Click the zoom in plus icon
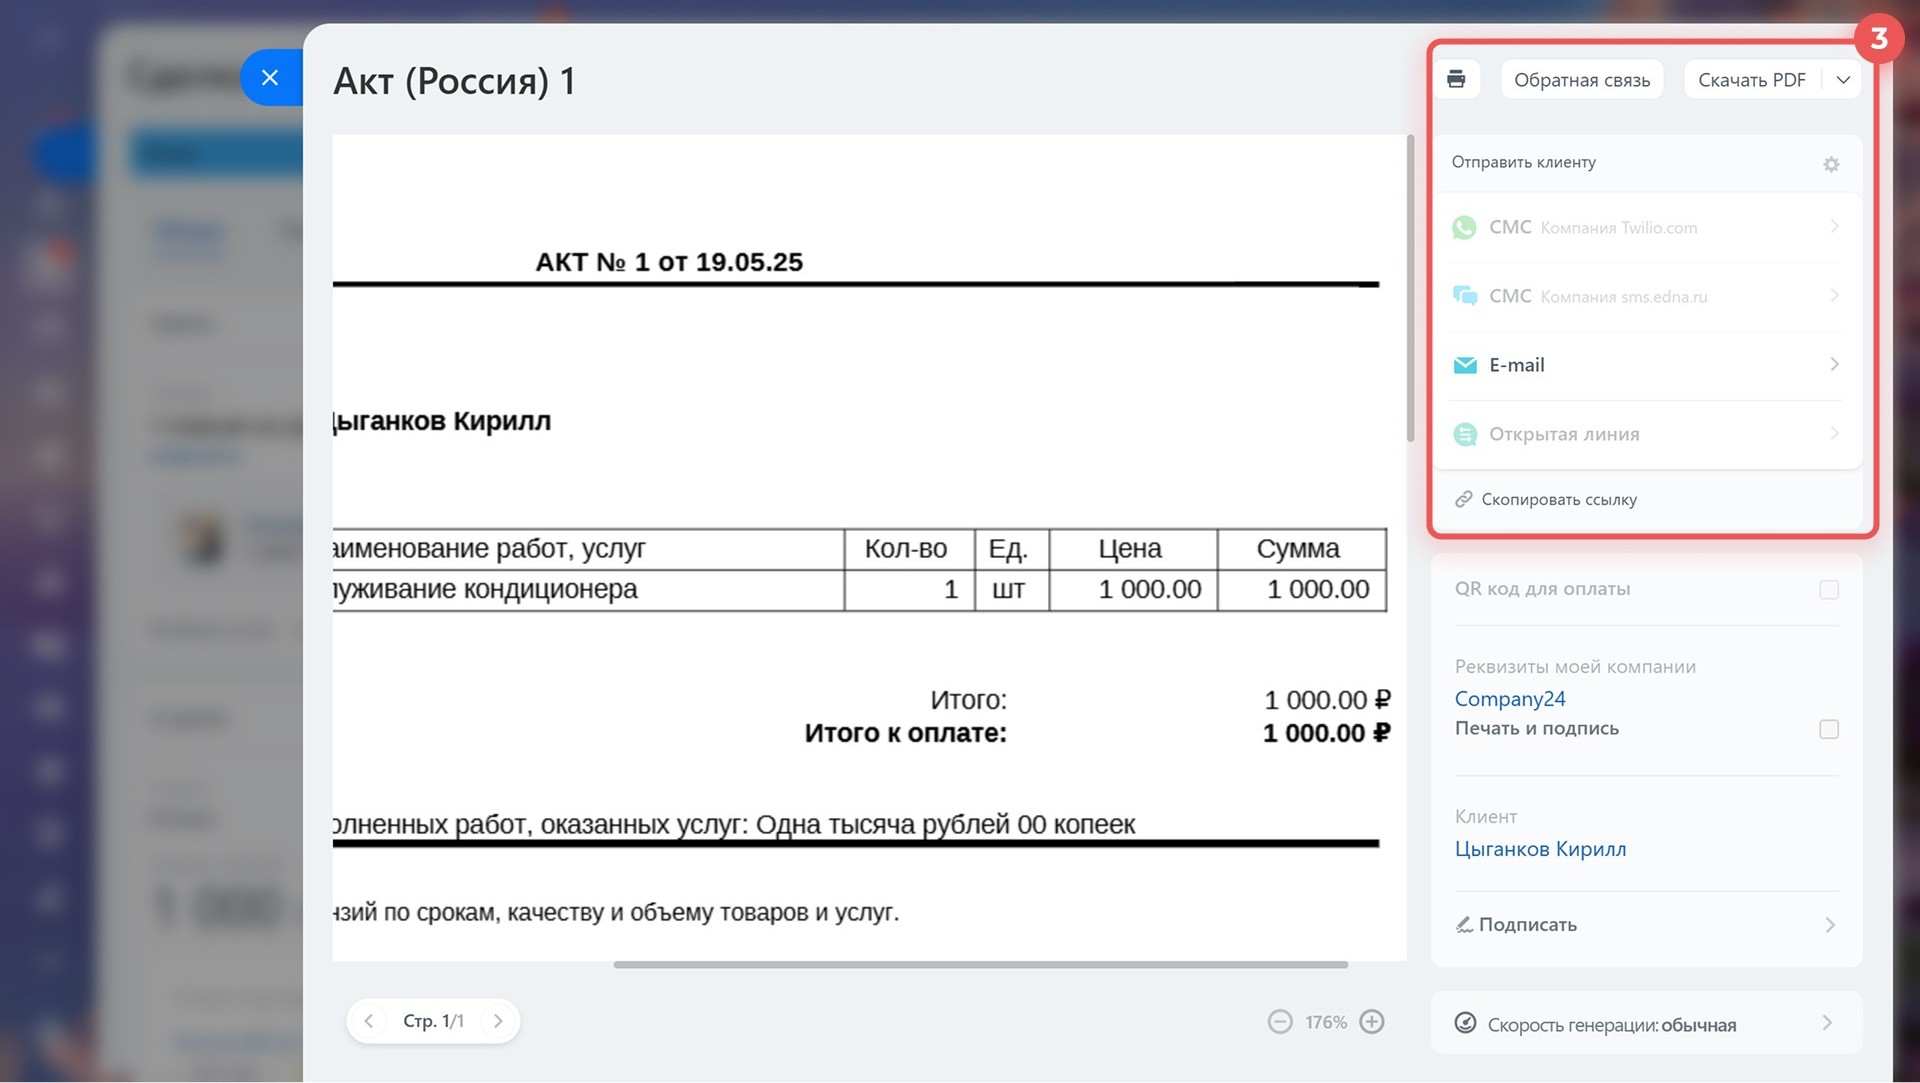 coord(1372,1021)
